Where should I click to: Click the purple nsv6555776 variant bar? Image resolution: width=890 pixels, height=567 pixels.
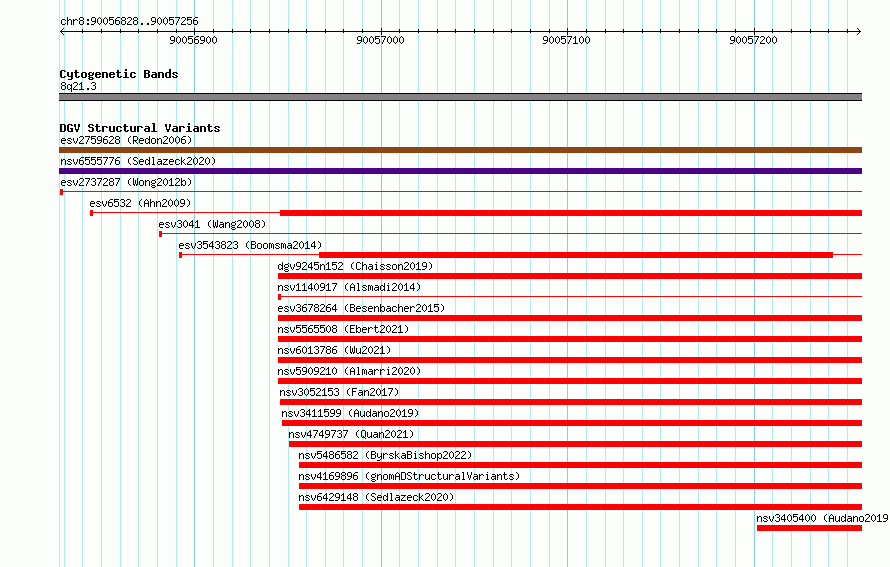point(460,171)
